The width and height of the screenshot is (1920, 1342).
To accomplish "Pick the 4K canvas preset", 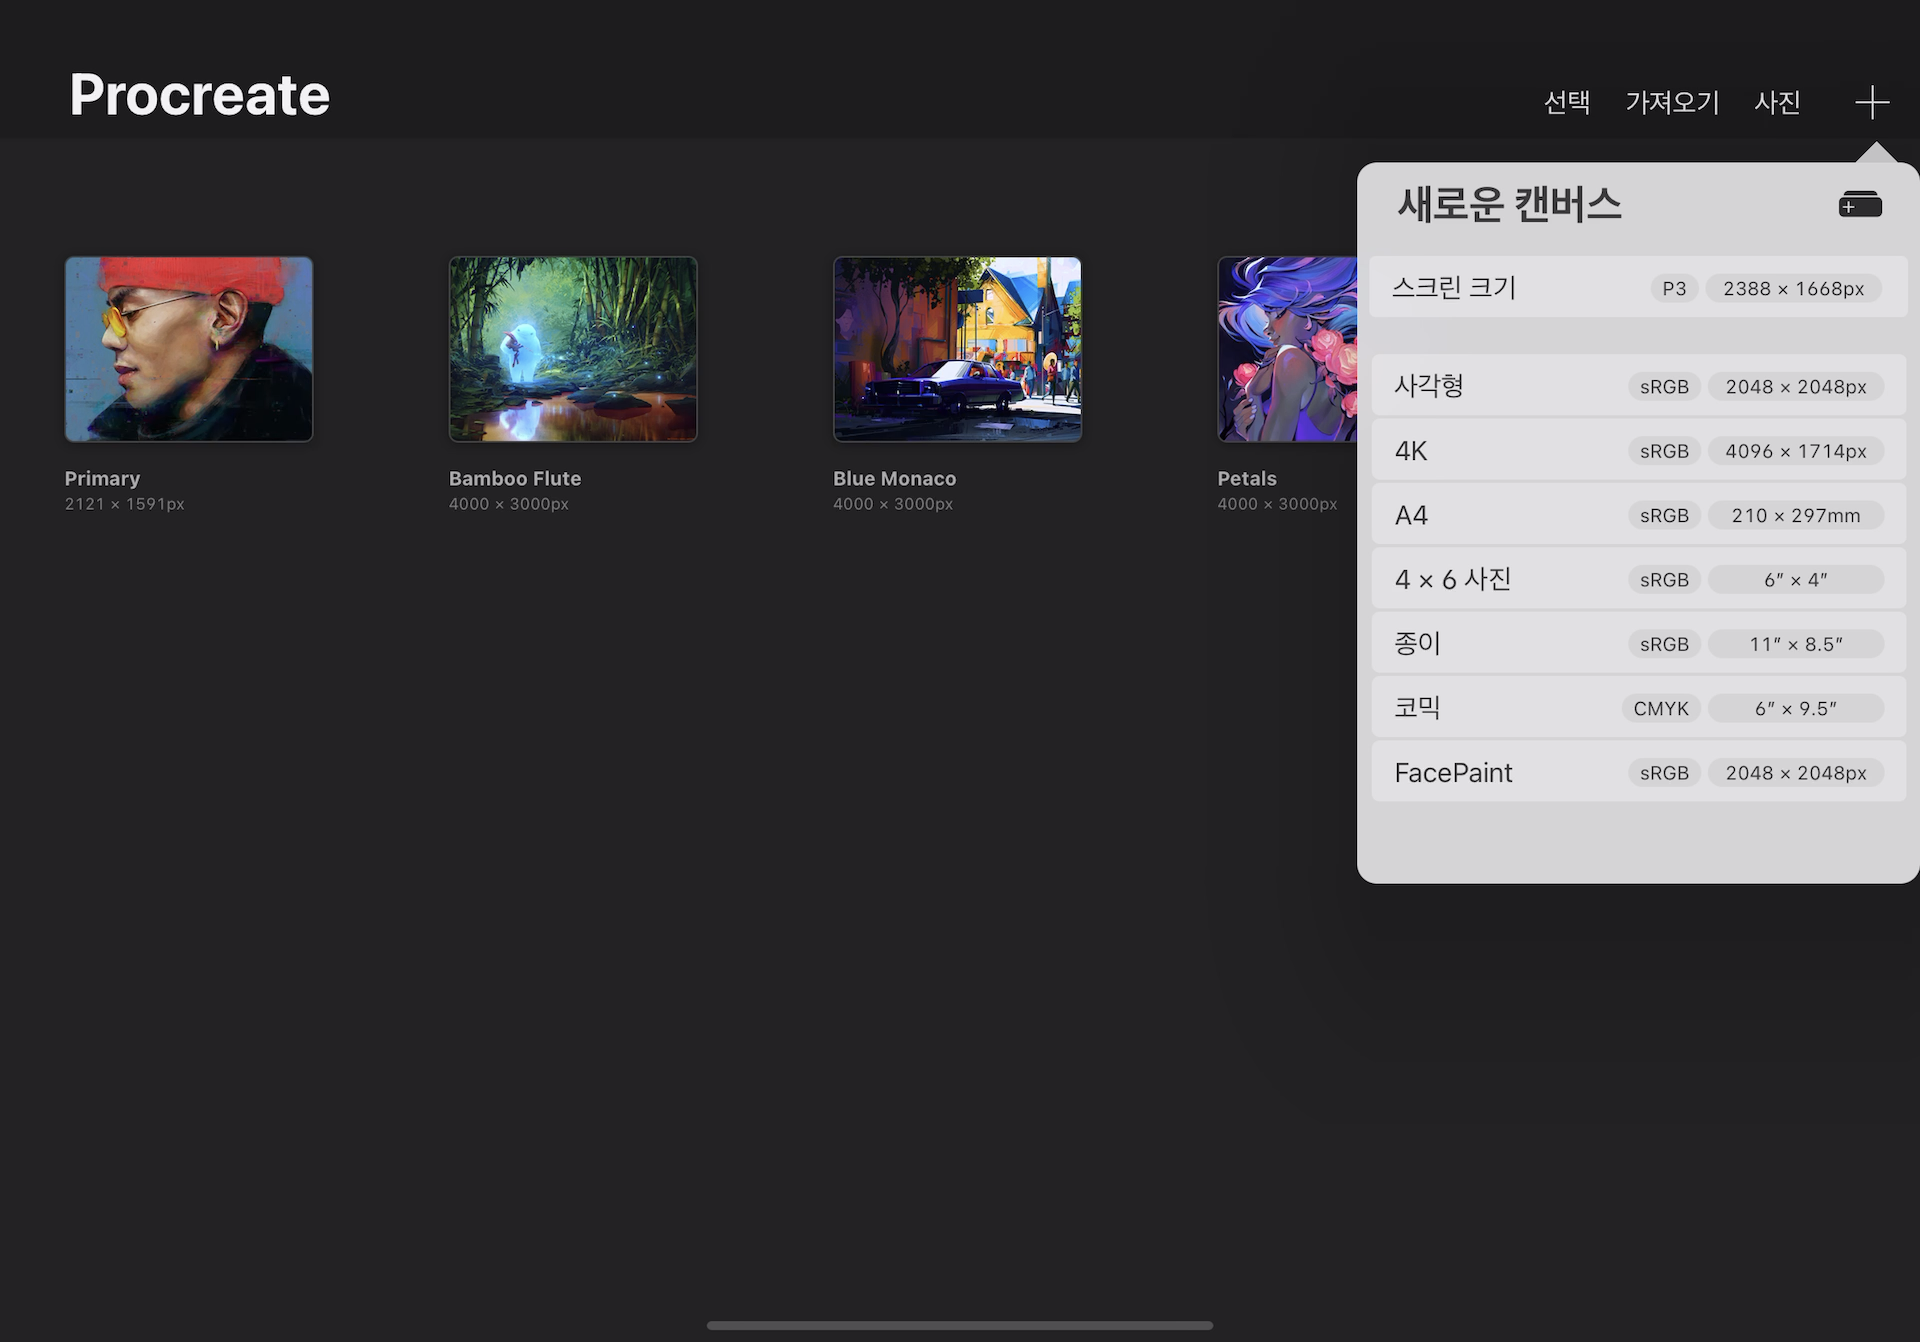I will click(x=1637, y=451).
